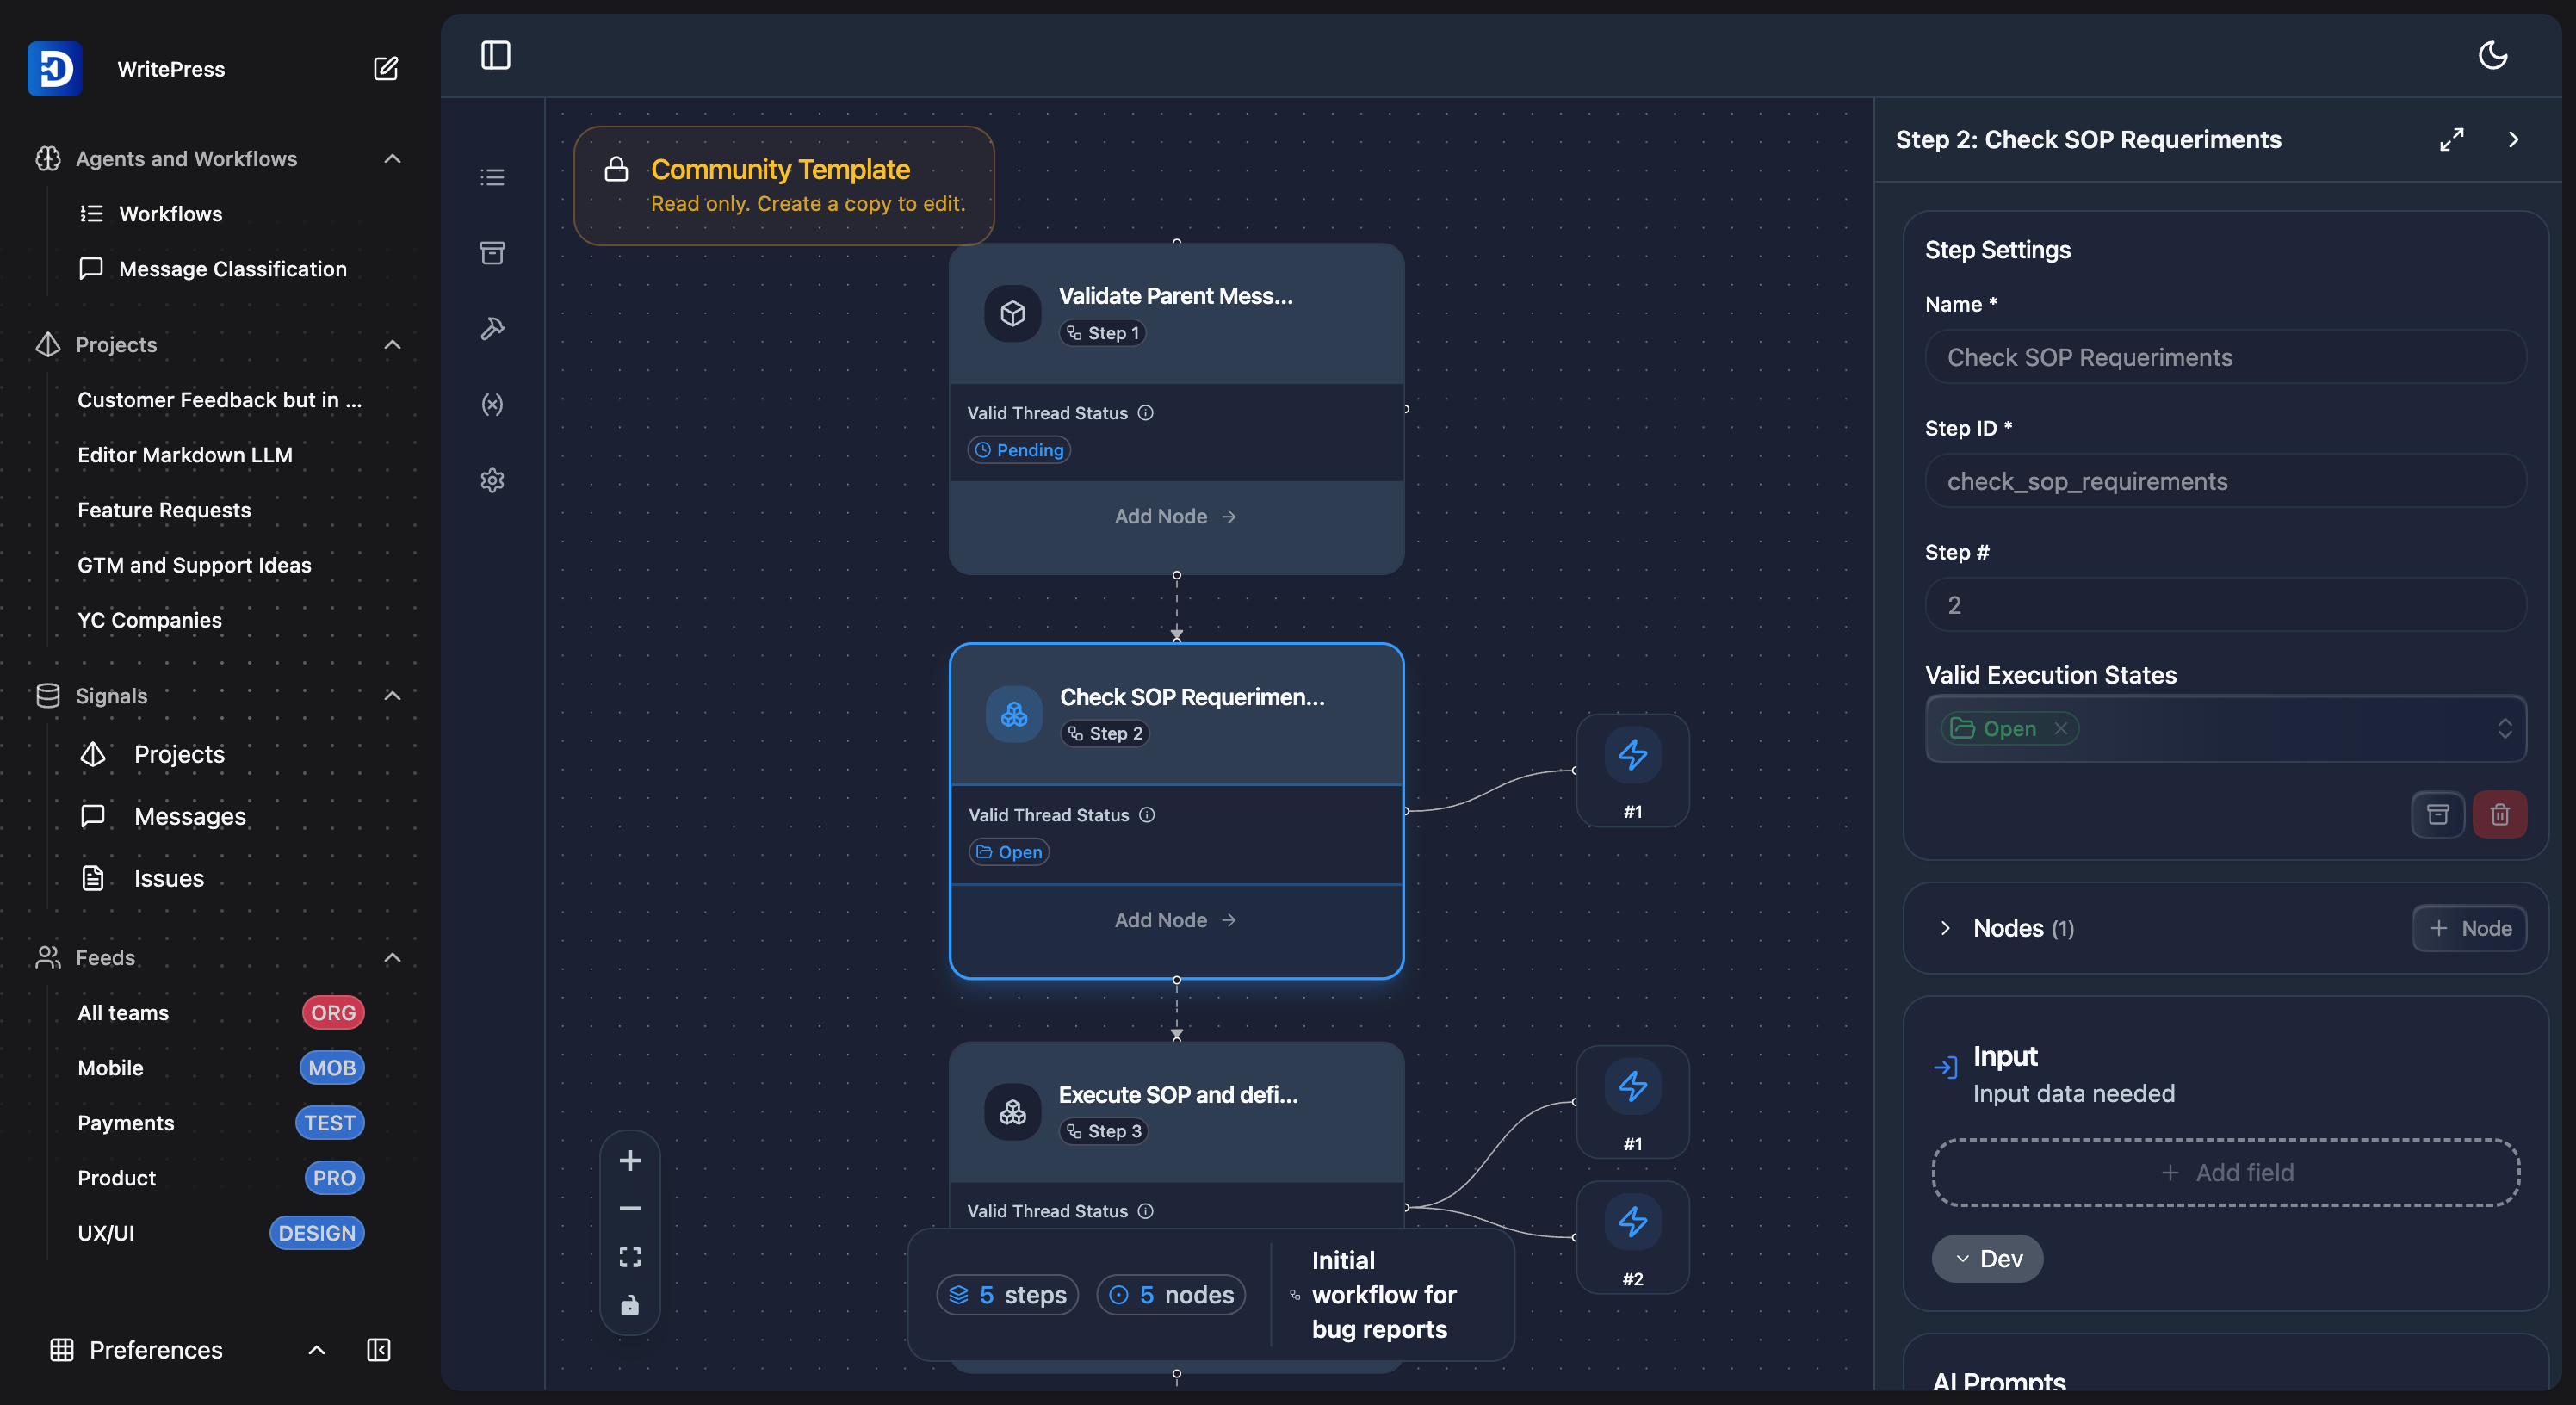Image resolution: width=2576 pixels, height=1405 pixels.
Task: Open the variables (x) icon
Action: (492, 404)
